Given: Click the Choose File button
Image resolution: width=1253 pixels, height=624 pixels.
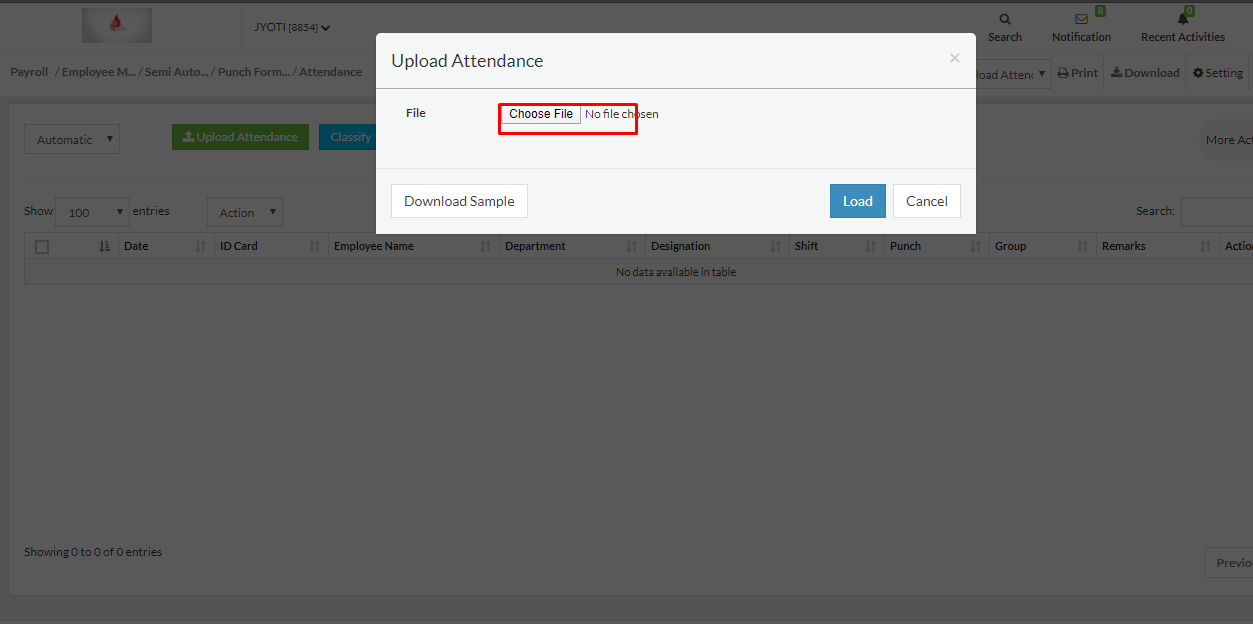Looking at the screenshot, I should tap(541, 114).
